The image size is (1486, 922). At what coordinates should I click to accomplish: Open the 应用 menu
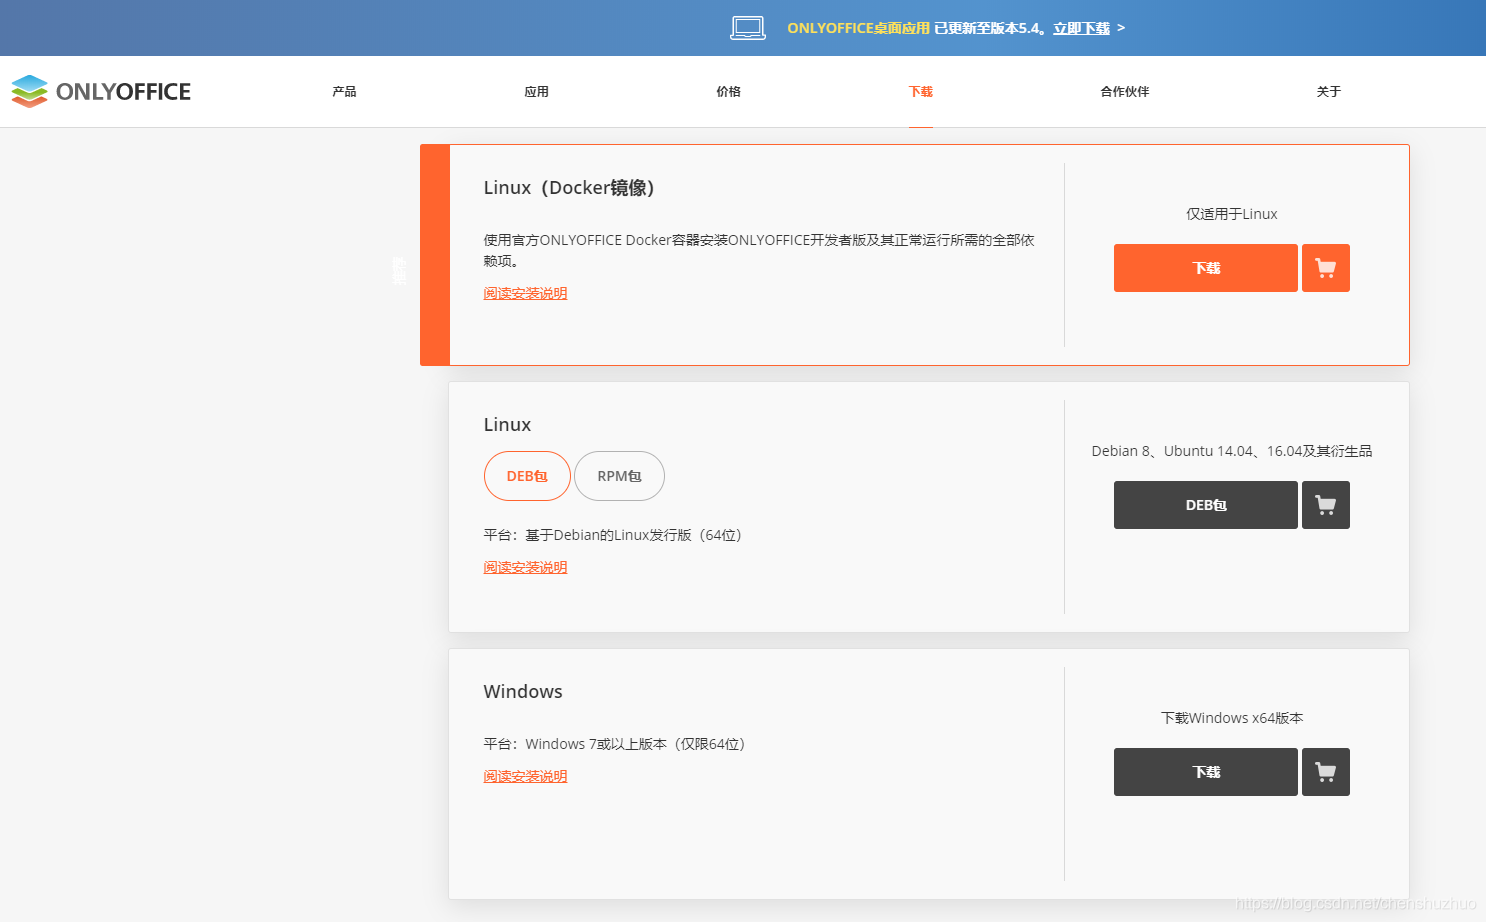pyautogui.click(x=537, y=91)
